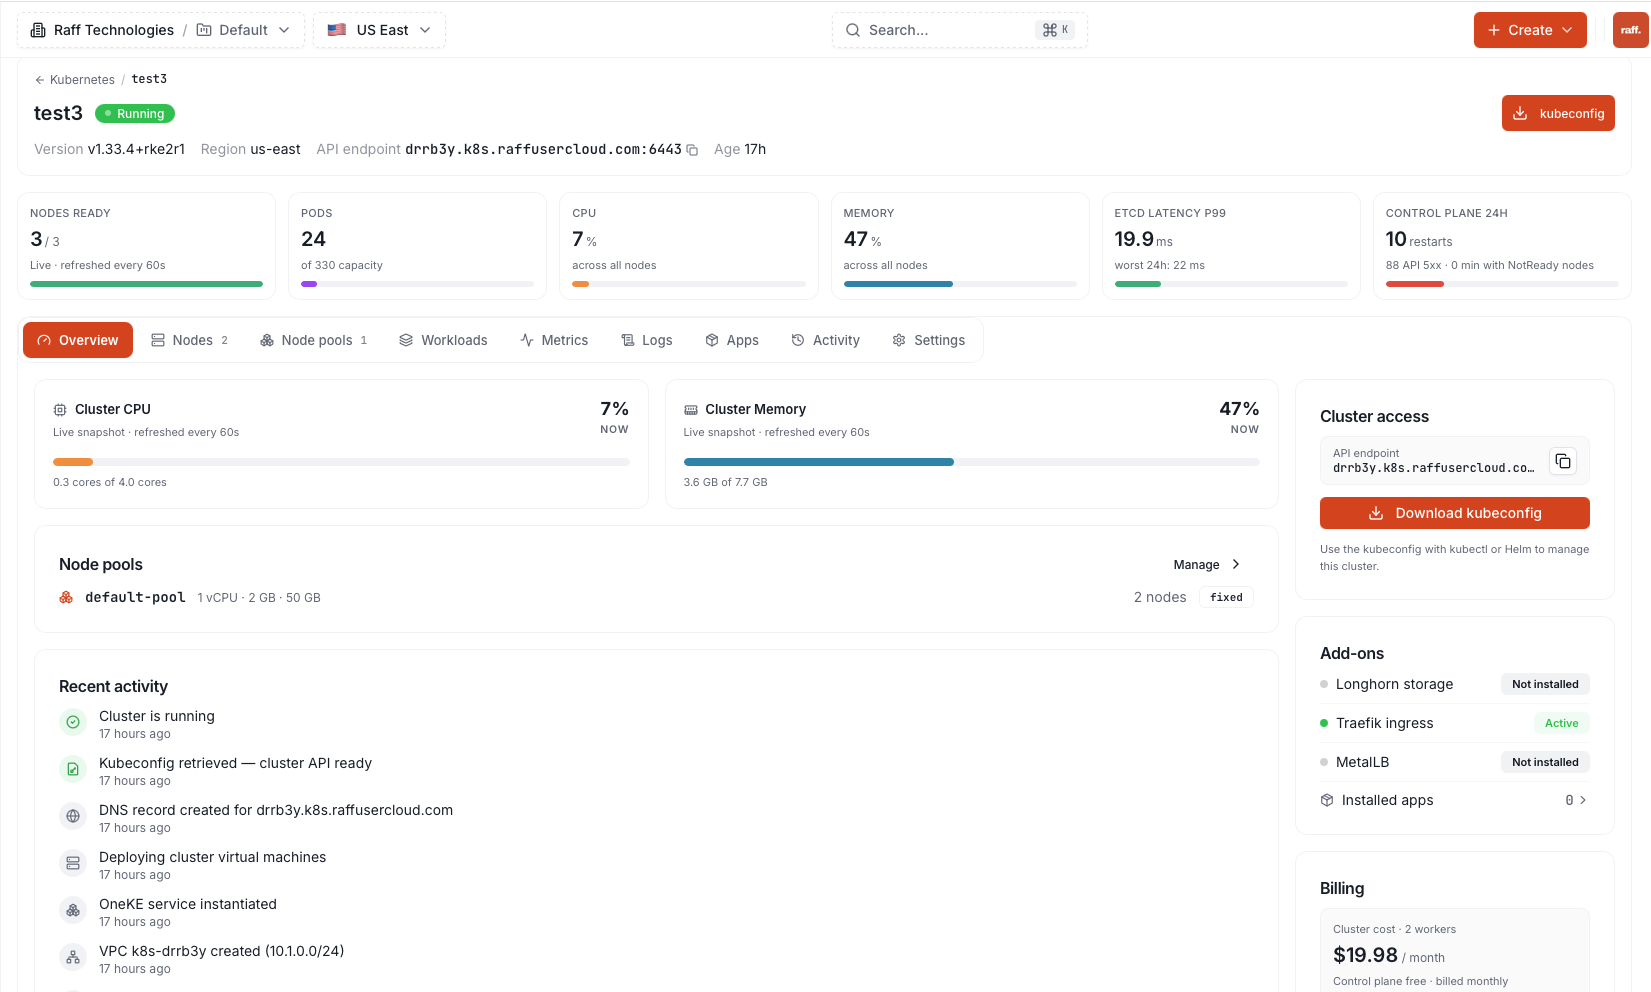Open Installed apps row
This screenshot has width=1651, height=992.
click(1455, 800)
